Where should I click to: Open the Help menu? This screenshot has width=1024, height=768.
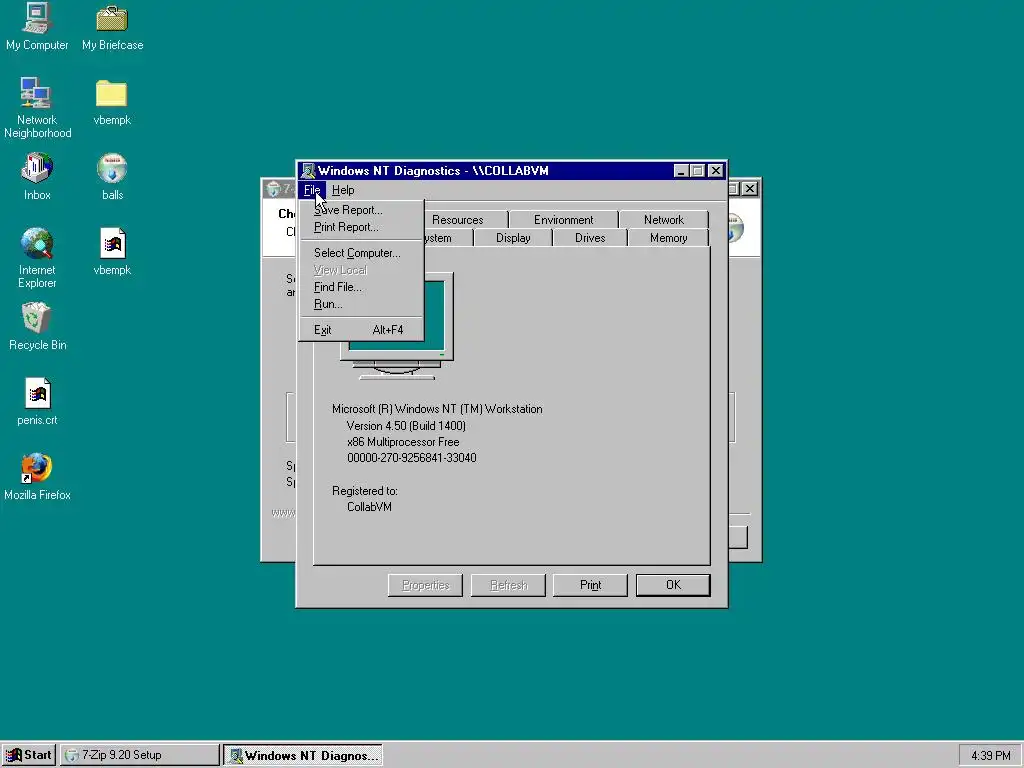click(343, 190)
